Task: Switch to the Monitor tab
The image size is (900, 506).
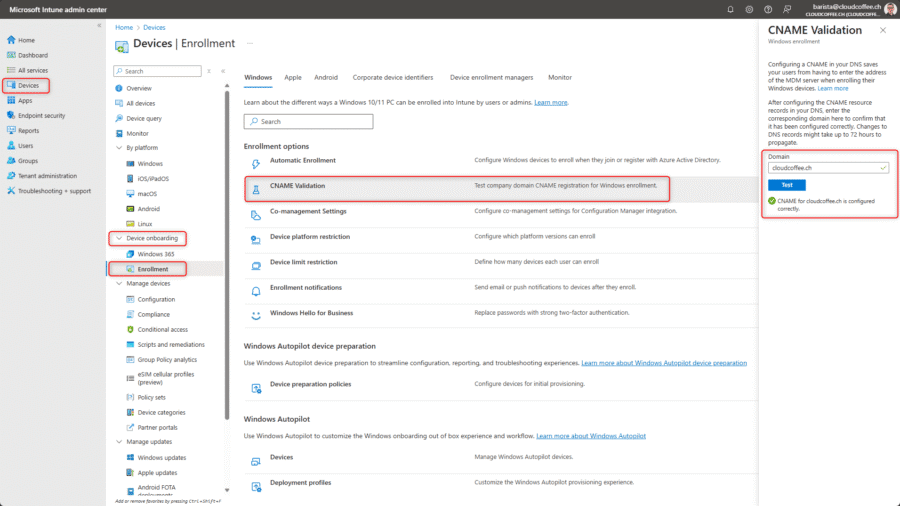Action: point(560,77)
